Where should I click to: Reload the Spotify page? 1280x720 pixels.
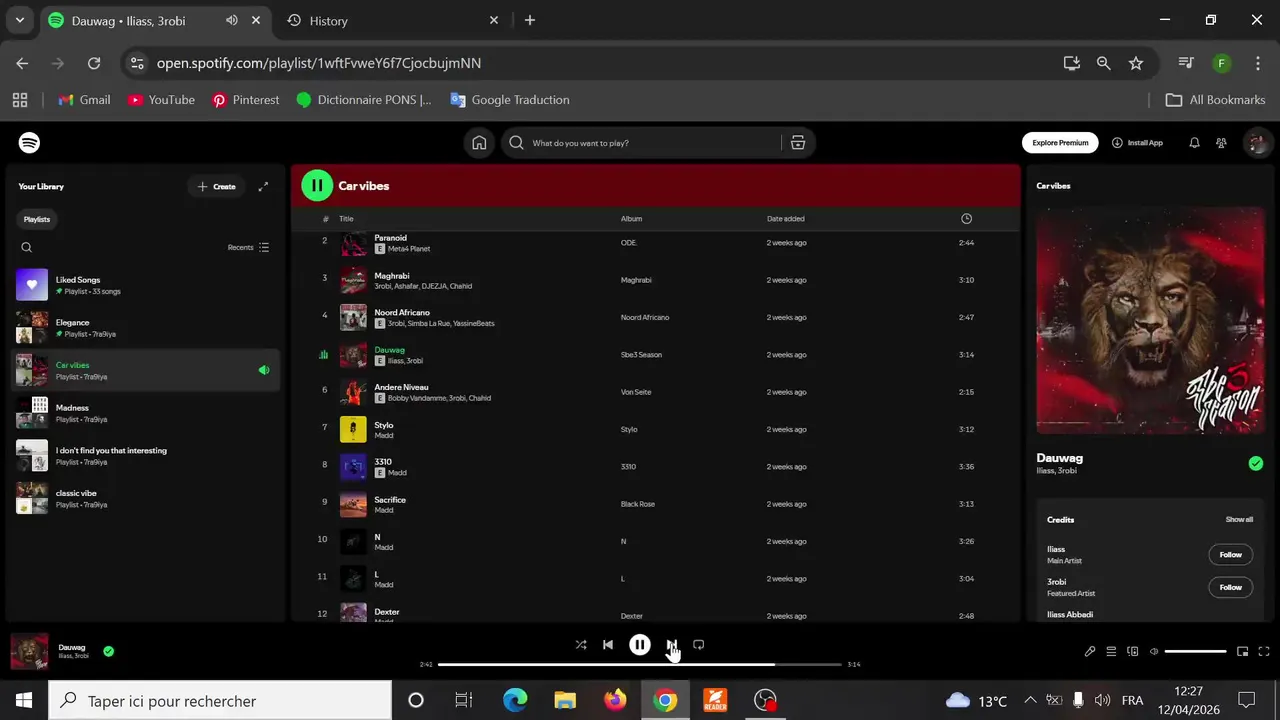pos(94,63)
